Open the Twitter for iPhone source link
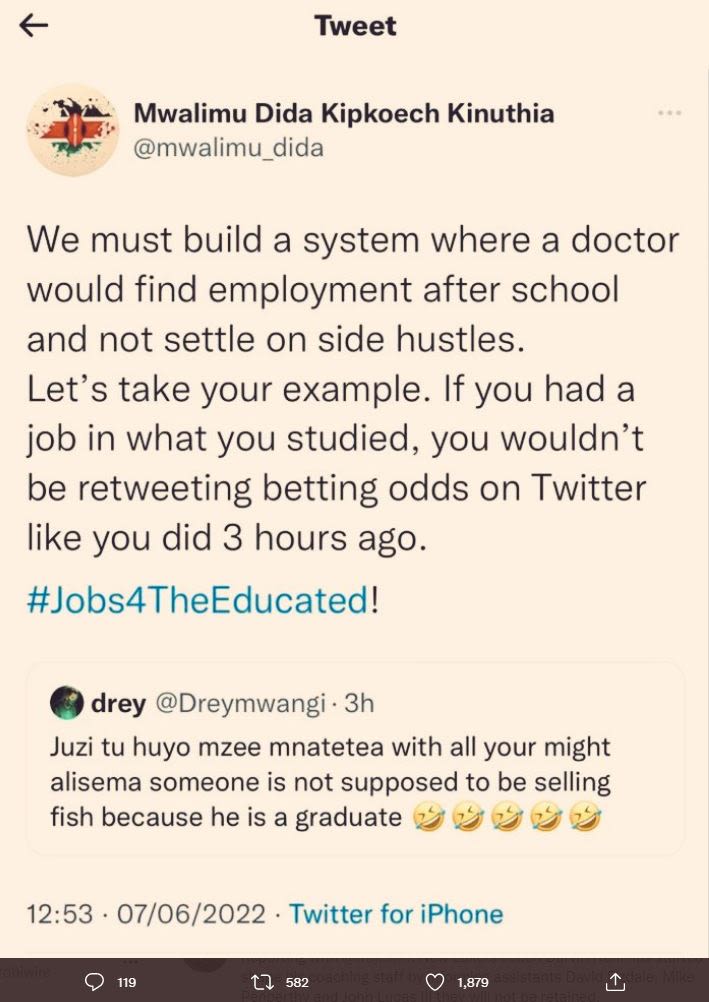 click(x=395, y=913)
